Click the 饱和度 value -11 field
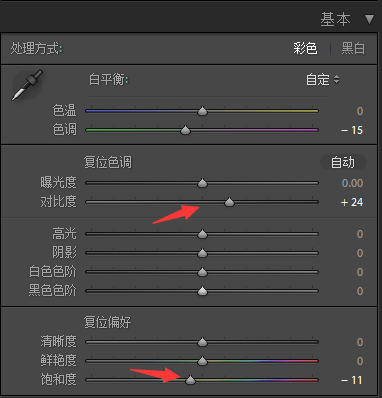The width and height of the screenshot is (382, 398). (x=352, y=380)
